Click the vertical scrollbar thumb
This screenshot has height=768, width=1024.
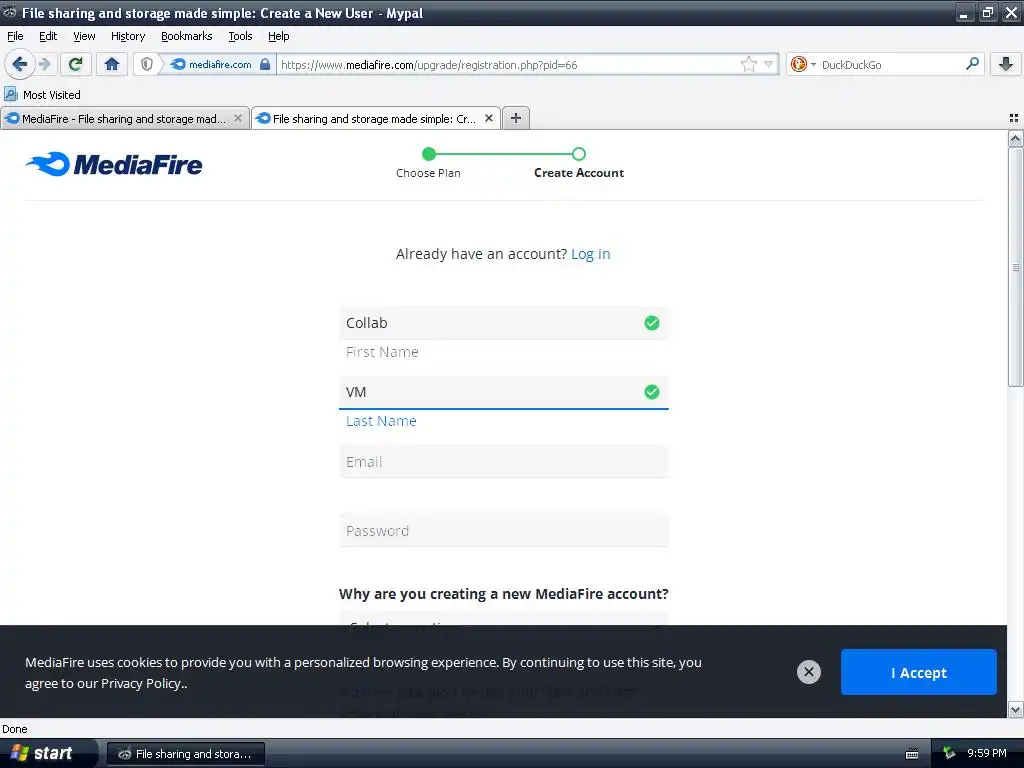click(1015, 266)
